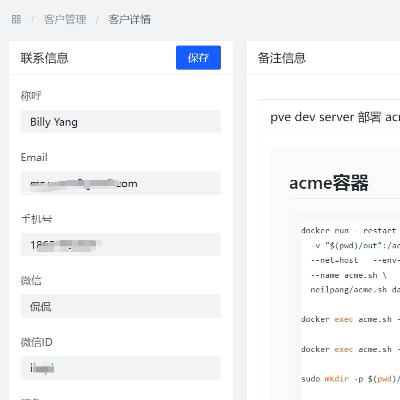Edit the 微信 field containing 侃侃
The image size is (400, 400).
click(x=121, y=306)
